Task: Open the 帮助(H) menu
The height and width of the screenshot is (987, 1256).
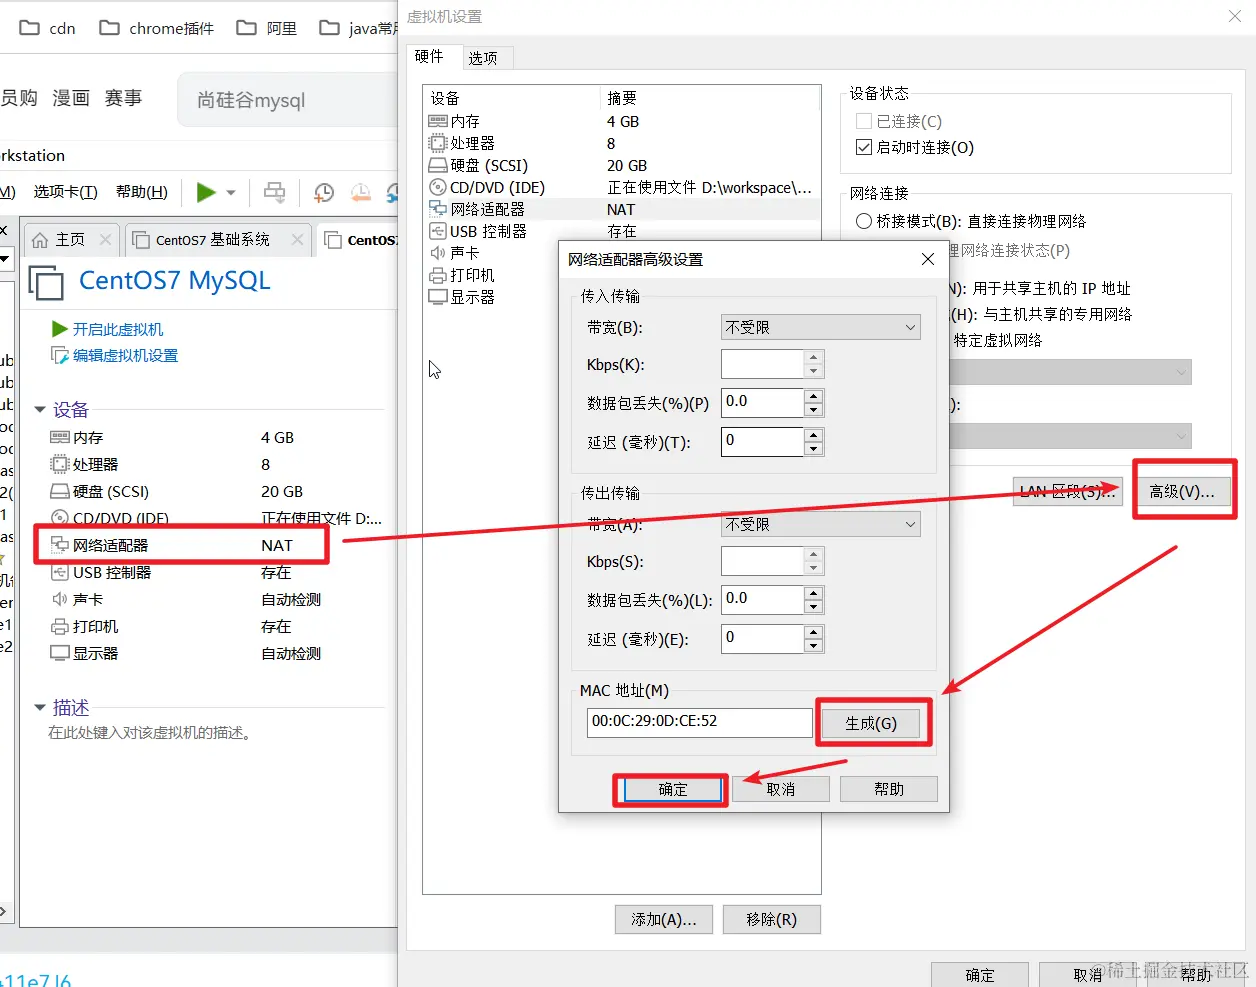Action: click(x=142, y=192)
